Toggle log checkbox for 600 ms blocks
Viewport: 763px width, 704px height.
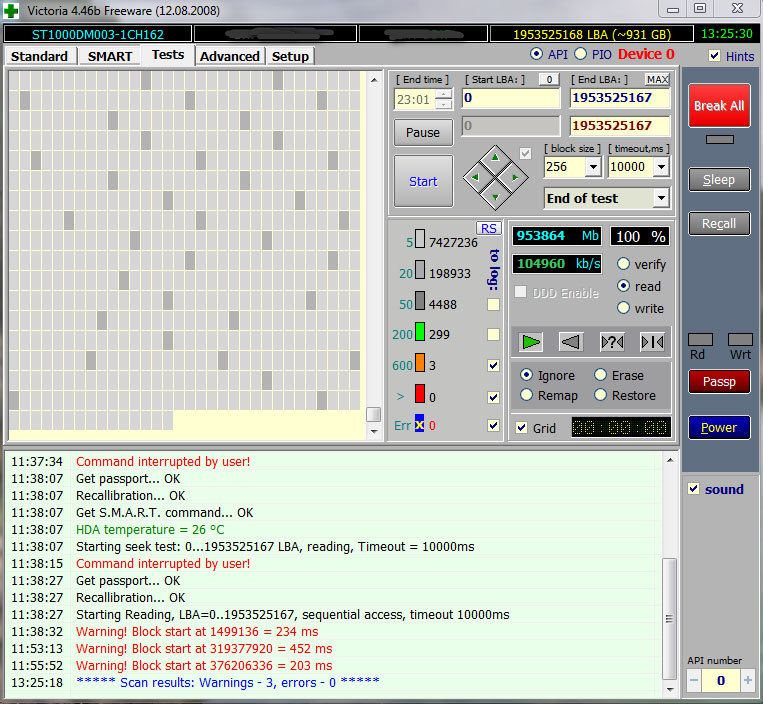pos(493,365)
